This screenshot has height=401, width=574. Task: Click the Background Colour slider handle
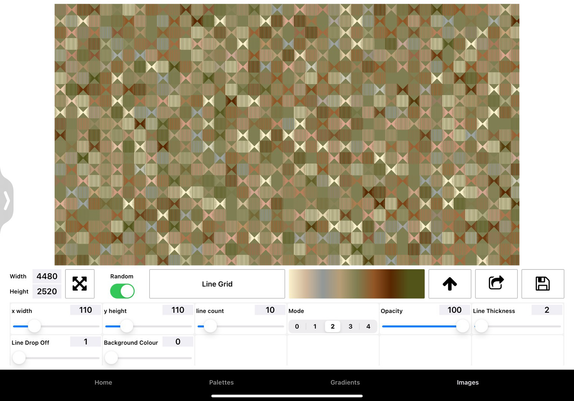(111, 358)
